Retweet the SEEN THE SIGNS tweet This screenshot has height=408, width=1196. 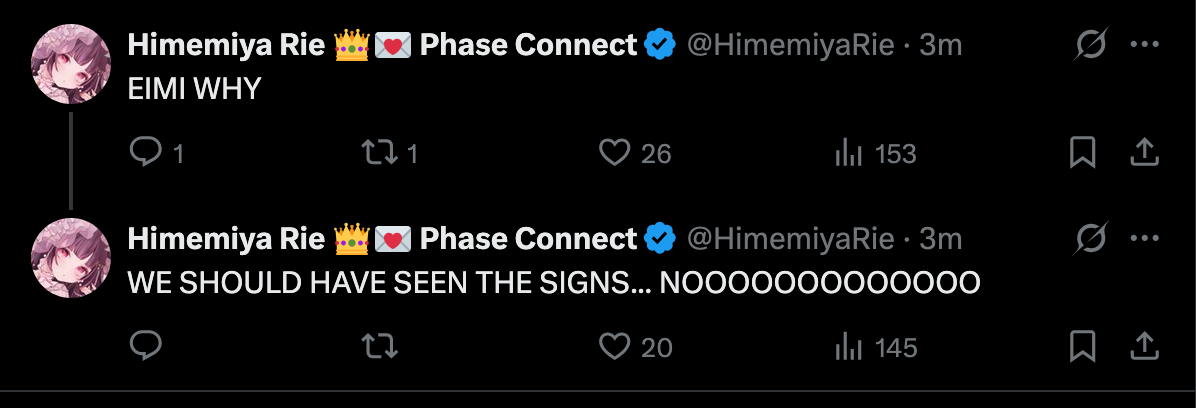point(379,347)
